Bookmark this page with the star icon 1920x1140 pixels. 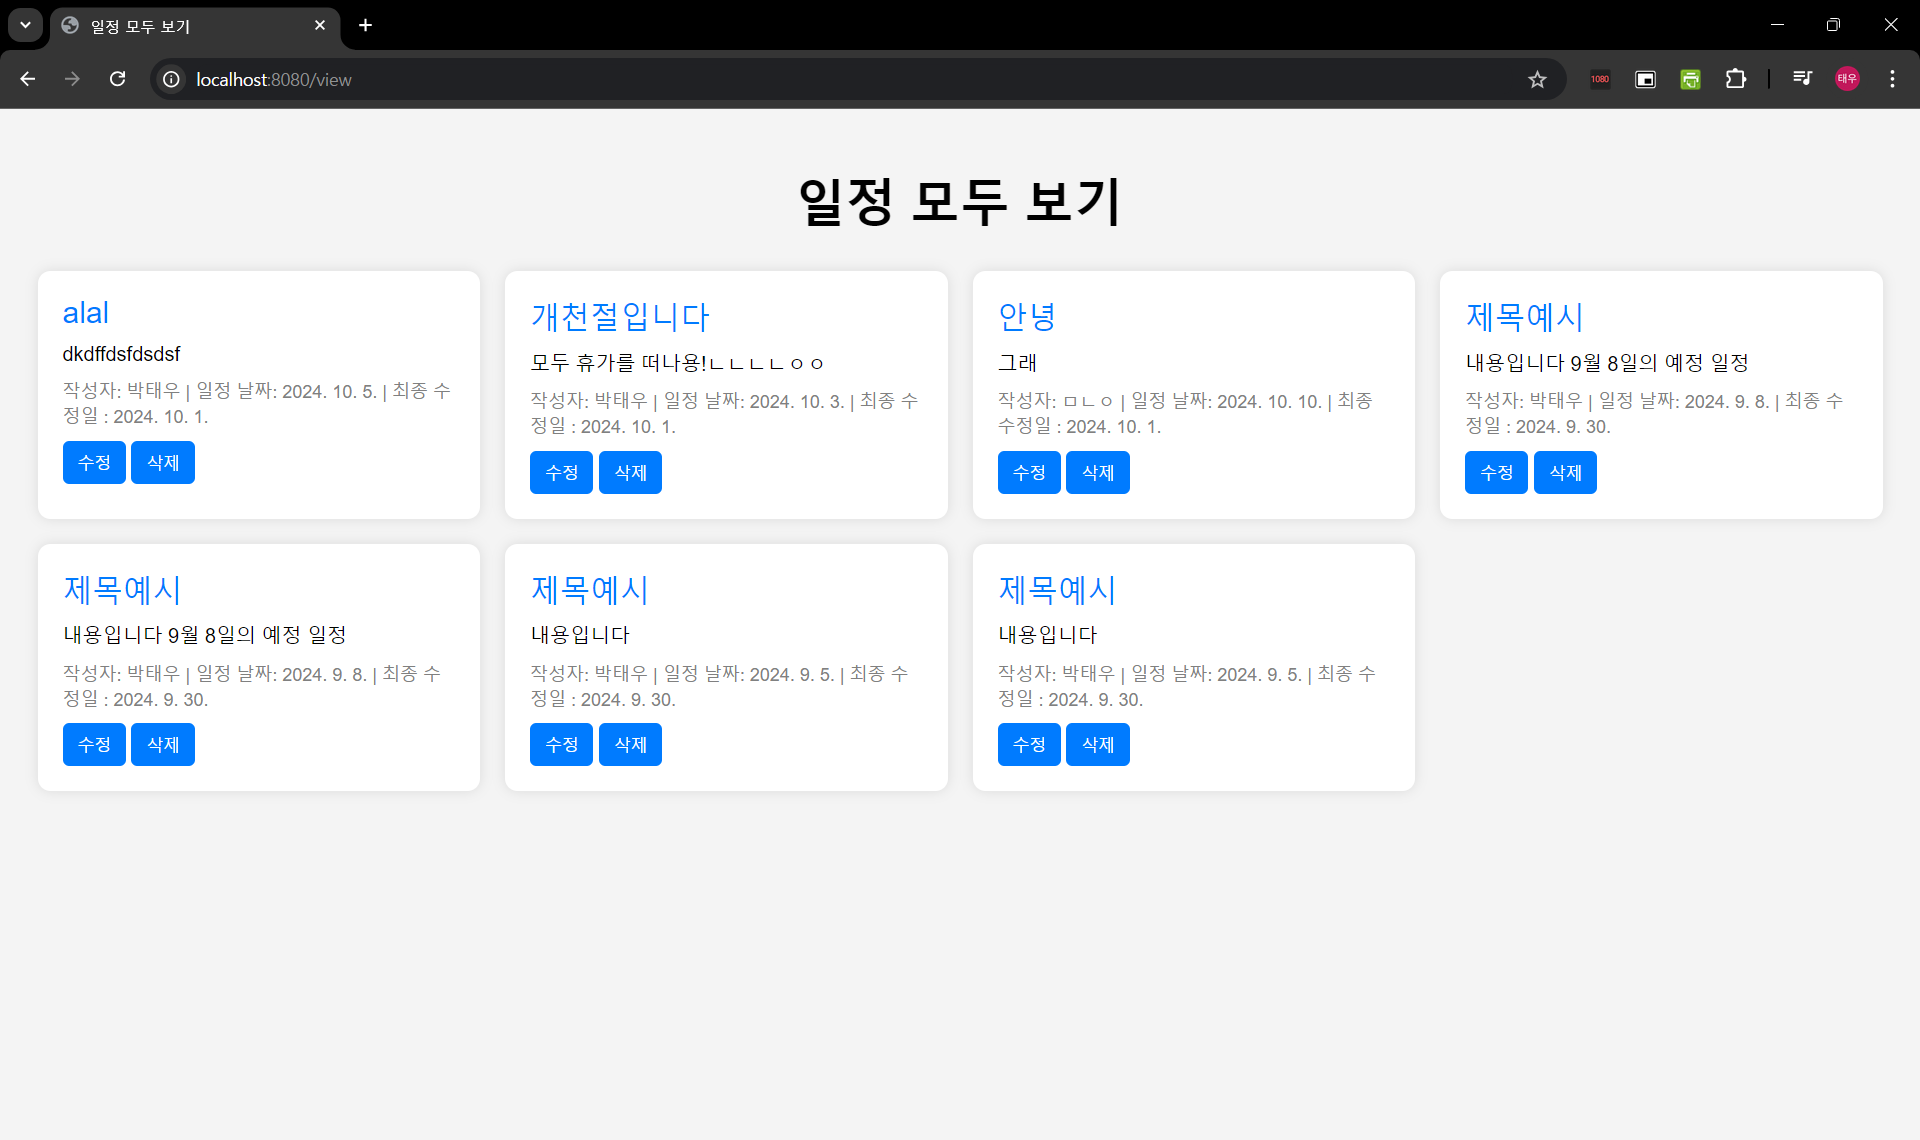pyautogui.click(x=1537, y=79)
